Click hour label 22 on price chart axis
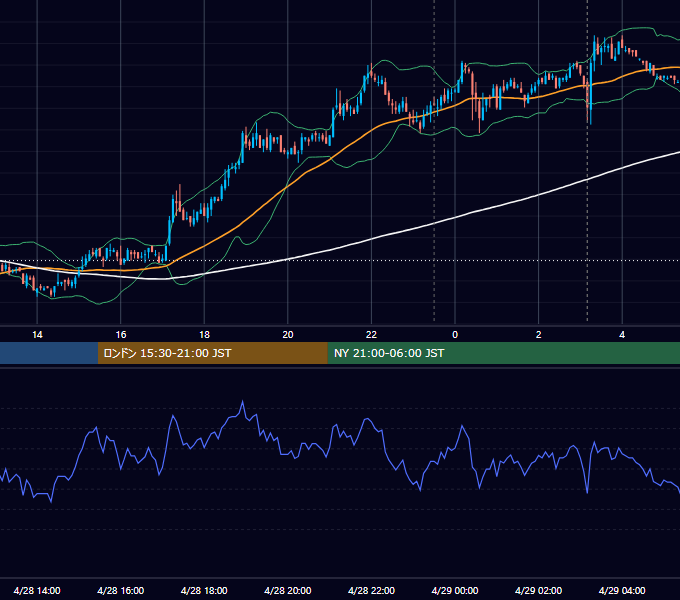 coord(371,335)
